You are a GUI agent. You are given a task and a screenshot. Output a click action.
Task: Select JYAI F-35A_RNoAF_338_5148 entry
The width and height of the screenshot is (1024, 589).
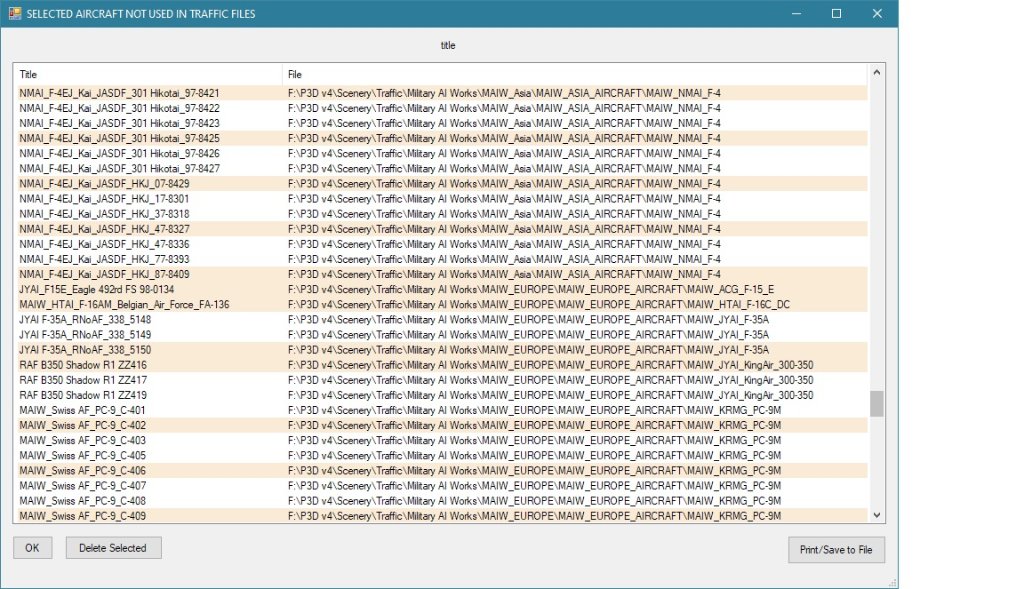(x=85, y=319)
